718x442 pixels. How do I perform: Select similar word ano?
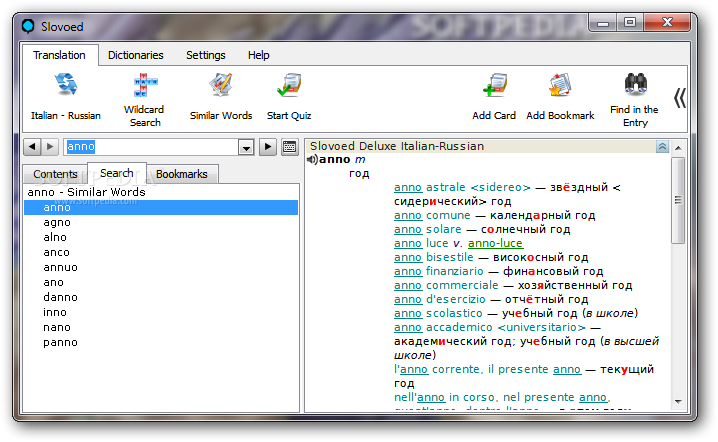[x=54, y=283]
